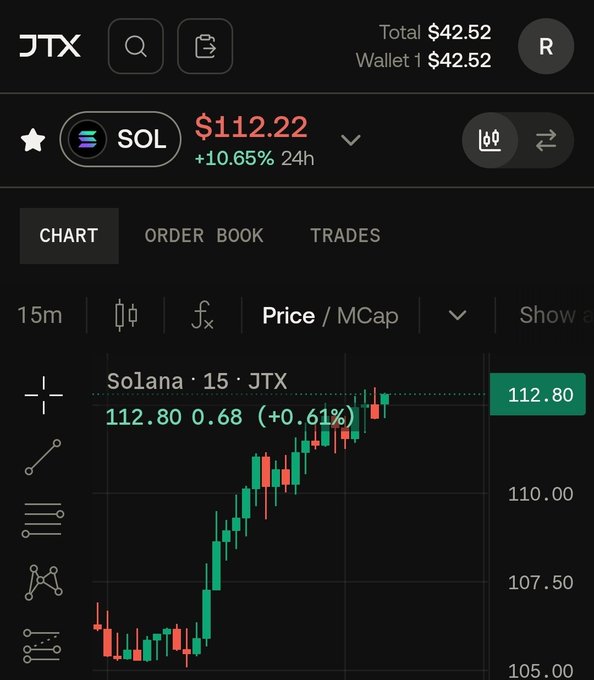Select the CHART tab
Image resolution: width=594 pixels, height=680 pixels.
tap(69, 235)
